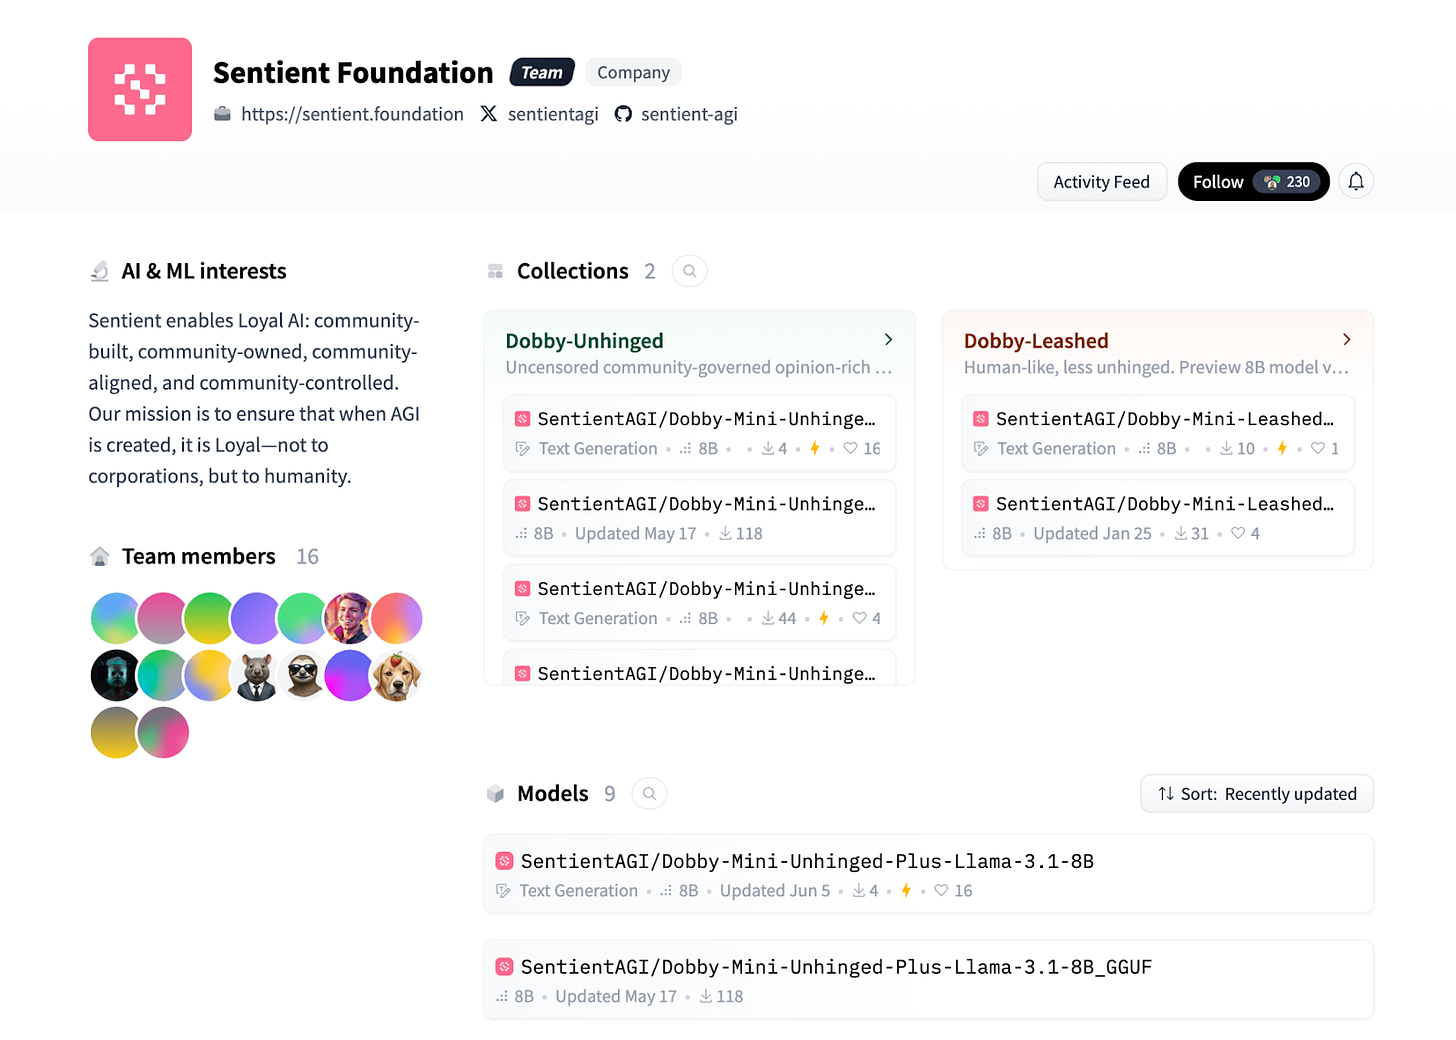Open the Collections search magnifier icon
The width and height of the screenshot is (1456, 1040).
[x=689, y=271]
